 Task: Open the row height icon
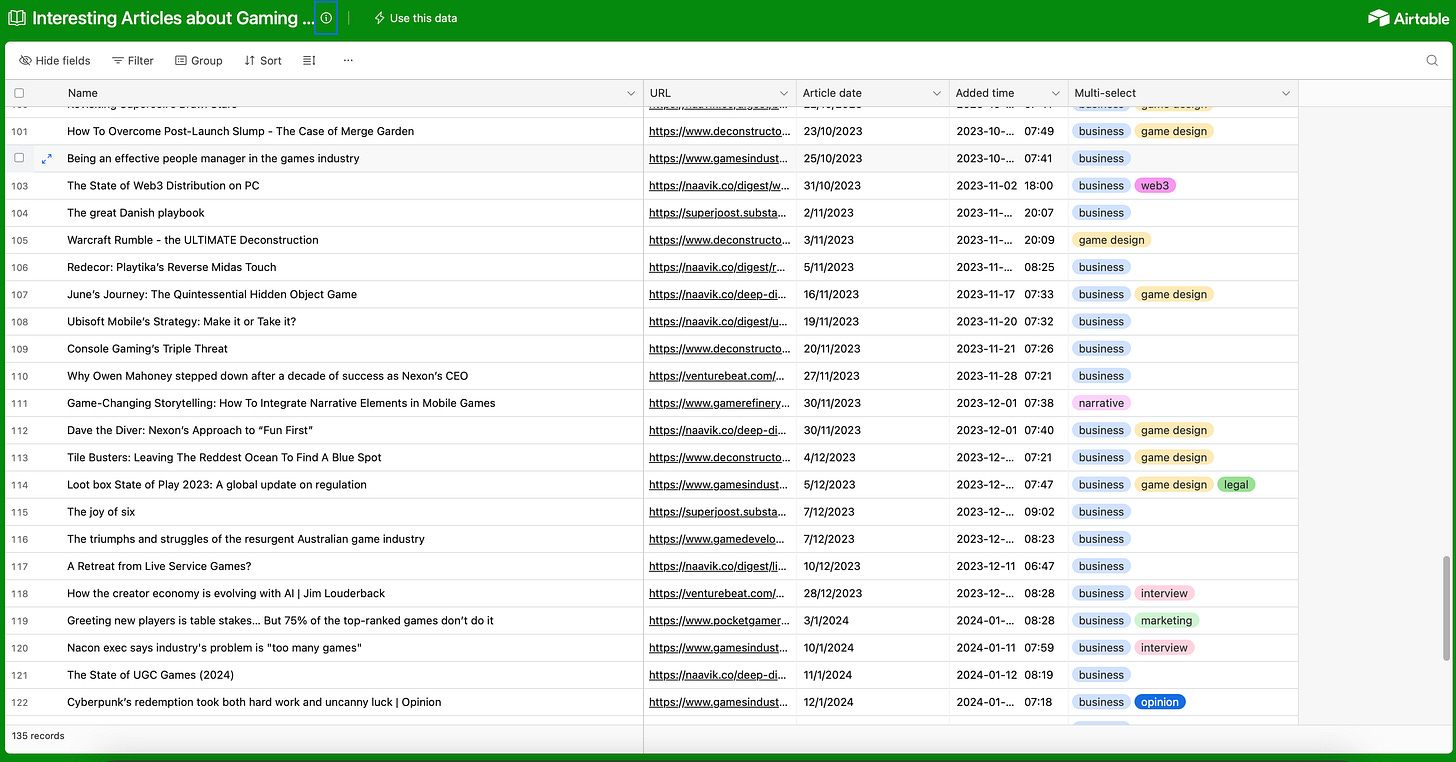pyautogui.click(x=309, y=60)
